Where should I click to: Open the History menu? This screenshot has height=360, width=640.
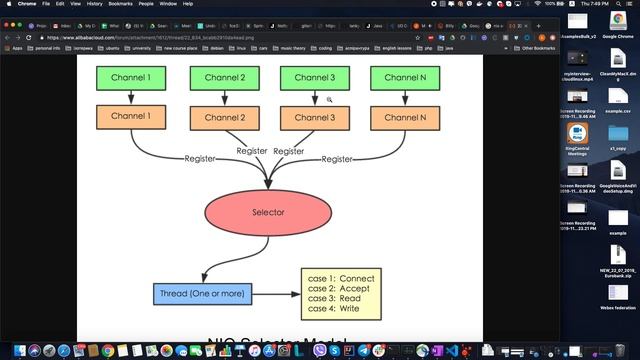[94, 4]
